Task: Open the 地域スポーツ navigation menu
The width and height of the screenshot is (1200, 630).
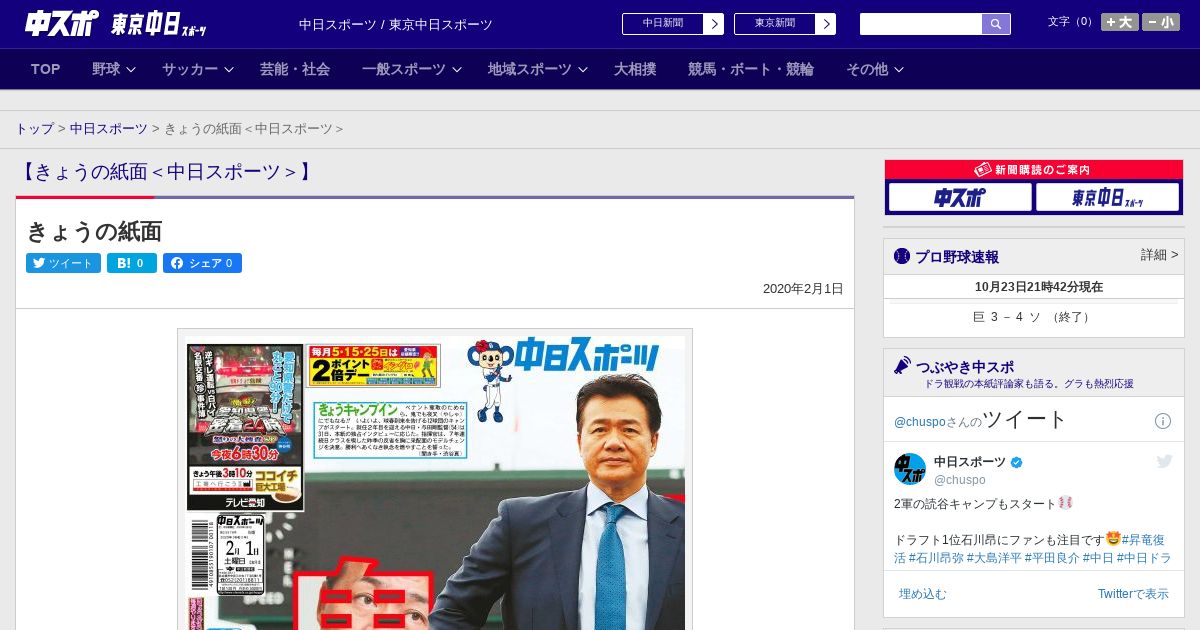Action: pyautogui.click(x=530, y=69)
